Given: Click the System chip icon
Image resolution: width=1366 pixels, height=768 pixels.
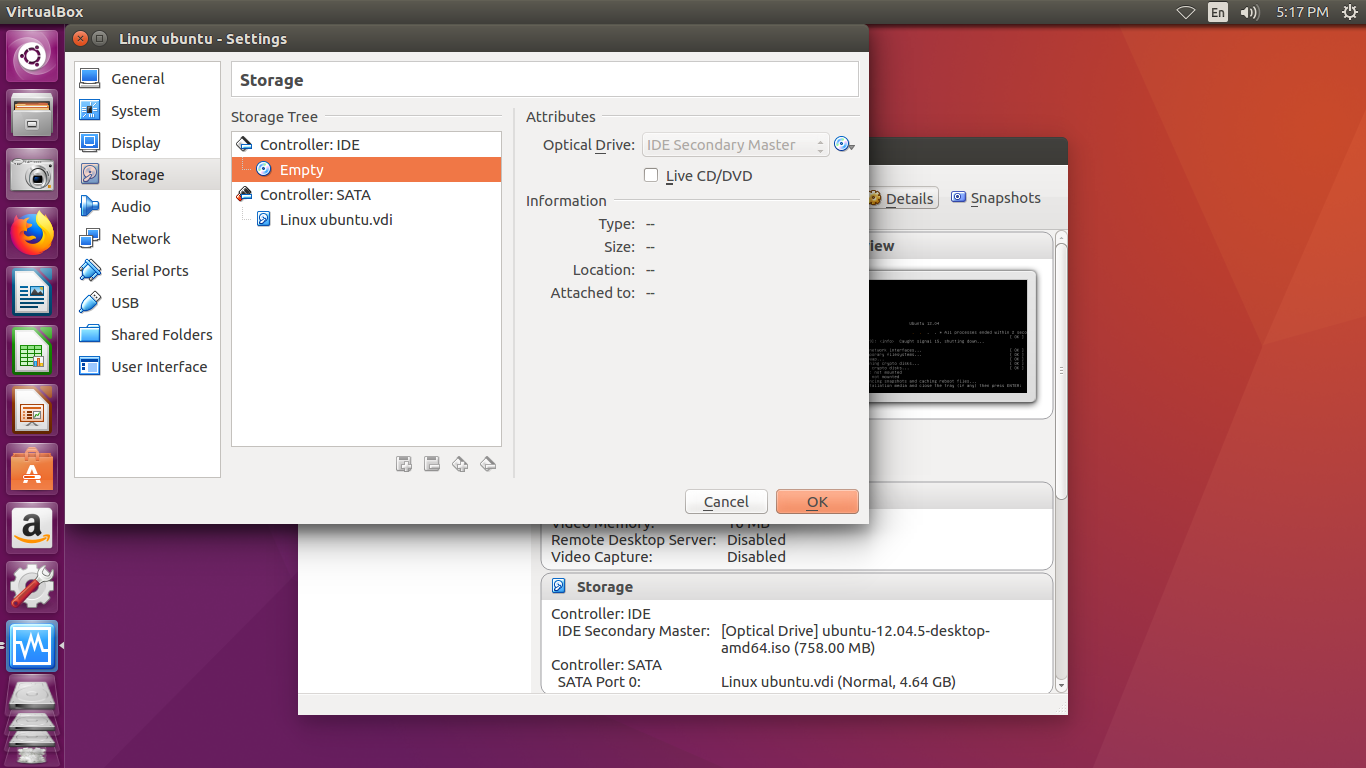Looking at the screenshot, I should (x=90, y=110).
